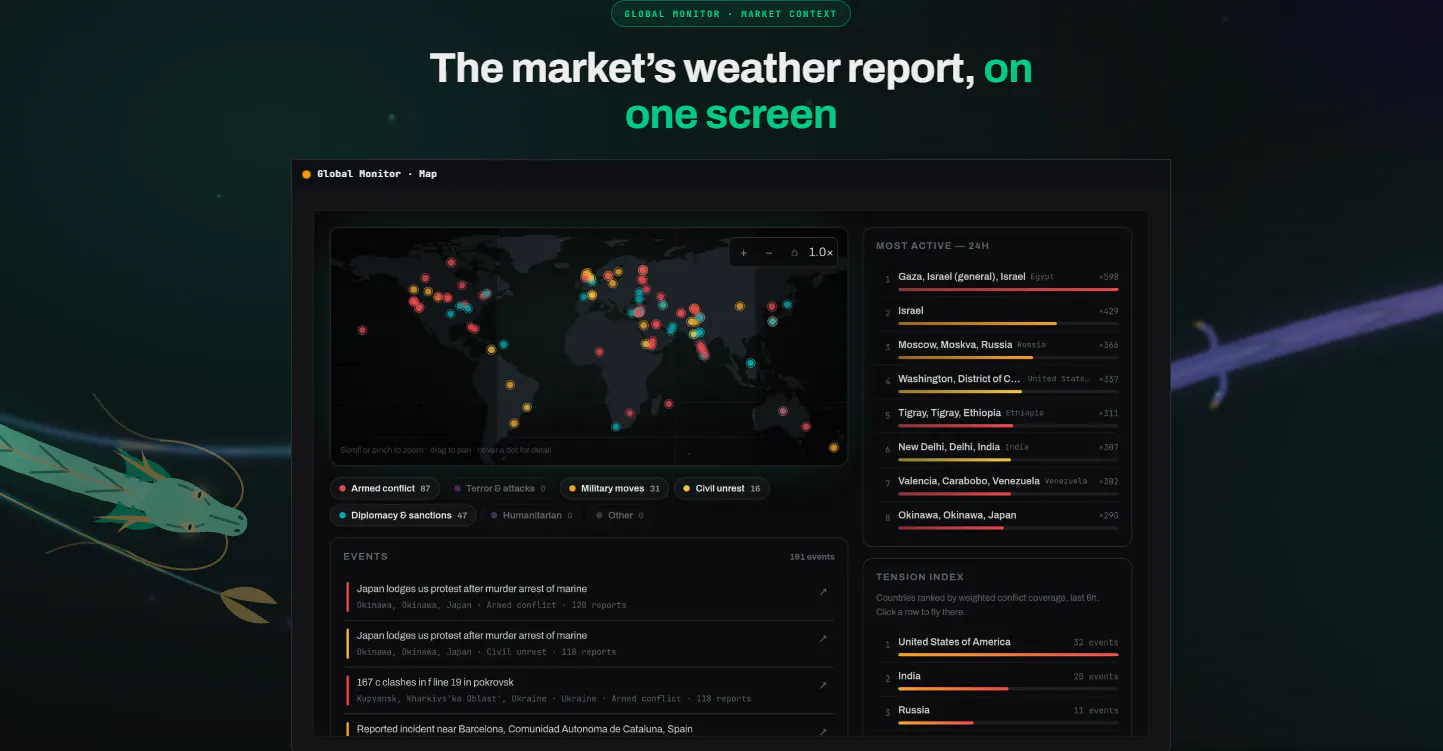This screenshot has width=1443, height=751.
Task: Click the Global Monitor · Market Context badge
Action: click(731, 14)
